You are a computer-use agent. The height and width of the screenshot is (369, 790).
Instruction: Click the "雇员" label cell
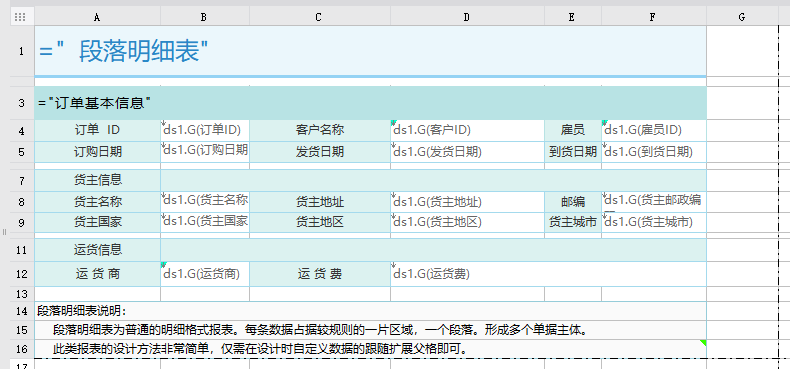pos(572,131)
